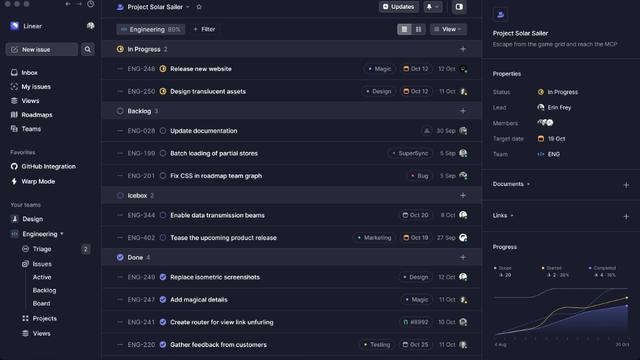Open Triage under Engineering
640x360 pixels.
pyautogui.click(x=42, y=249)
